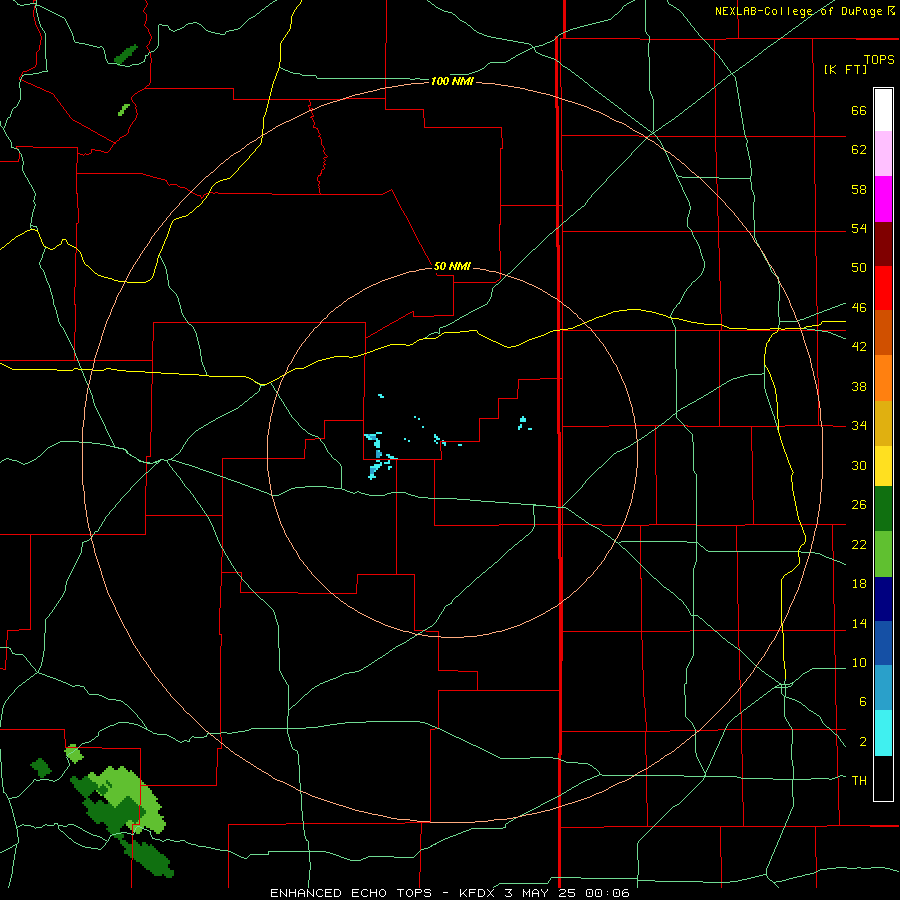Screen dimensions: 900x900
Task: Click the light pink 62 kft swatch
Action: pyautogui.click(x=883, y=154)
